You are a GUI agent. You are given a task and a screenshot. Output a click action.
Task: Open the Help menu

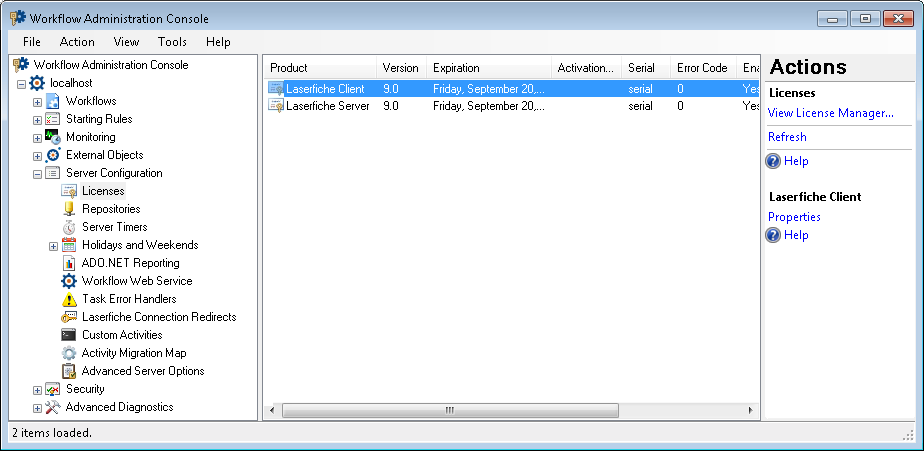point(218,42)
